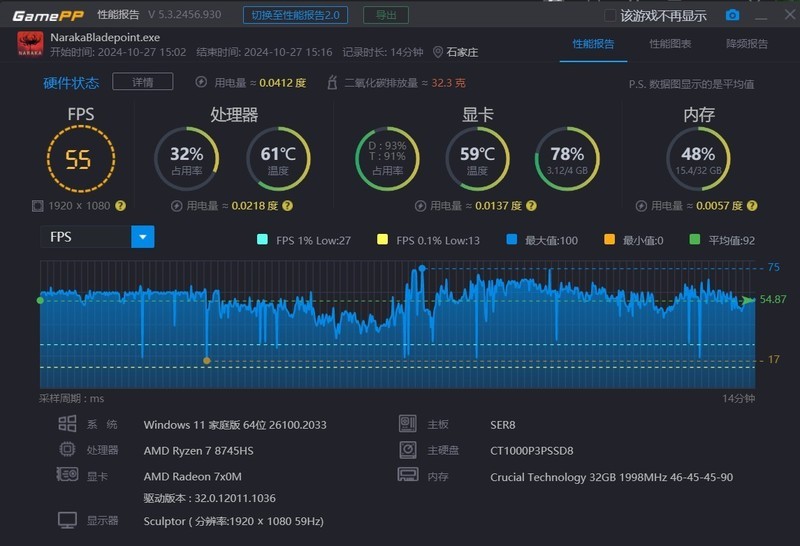Click the GPU 59℃ temperature gauge

(478, 159)
